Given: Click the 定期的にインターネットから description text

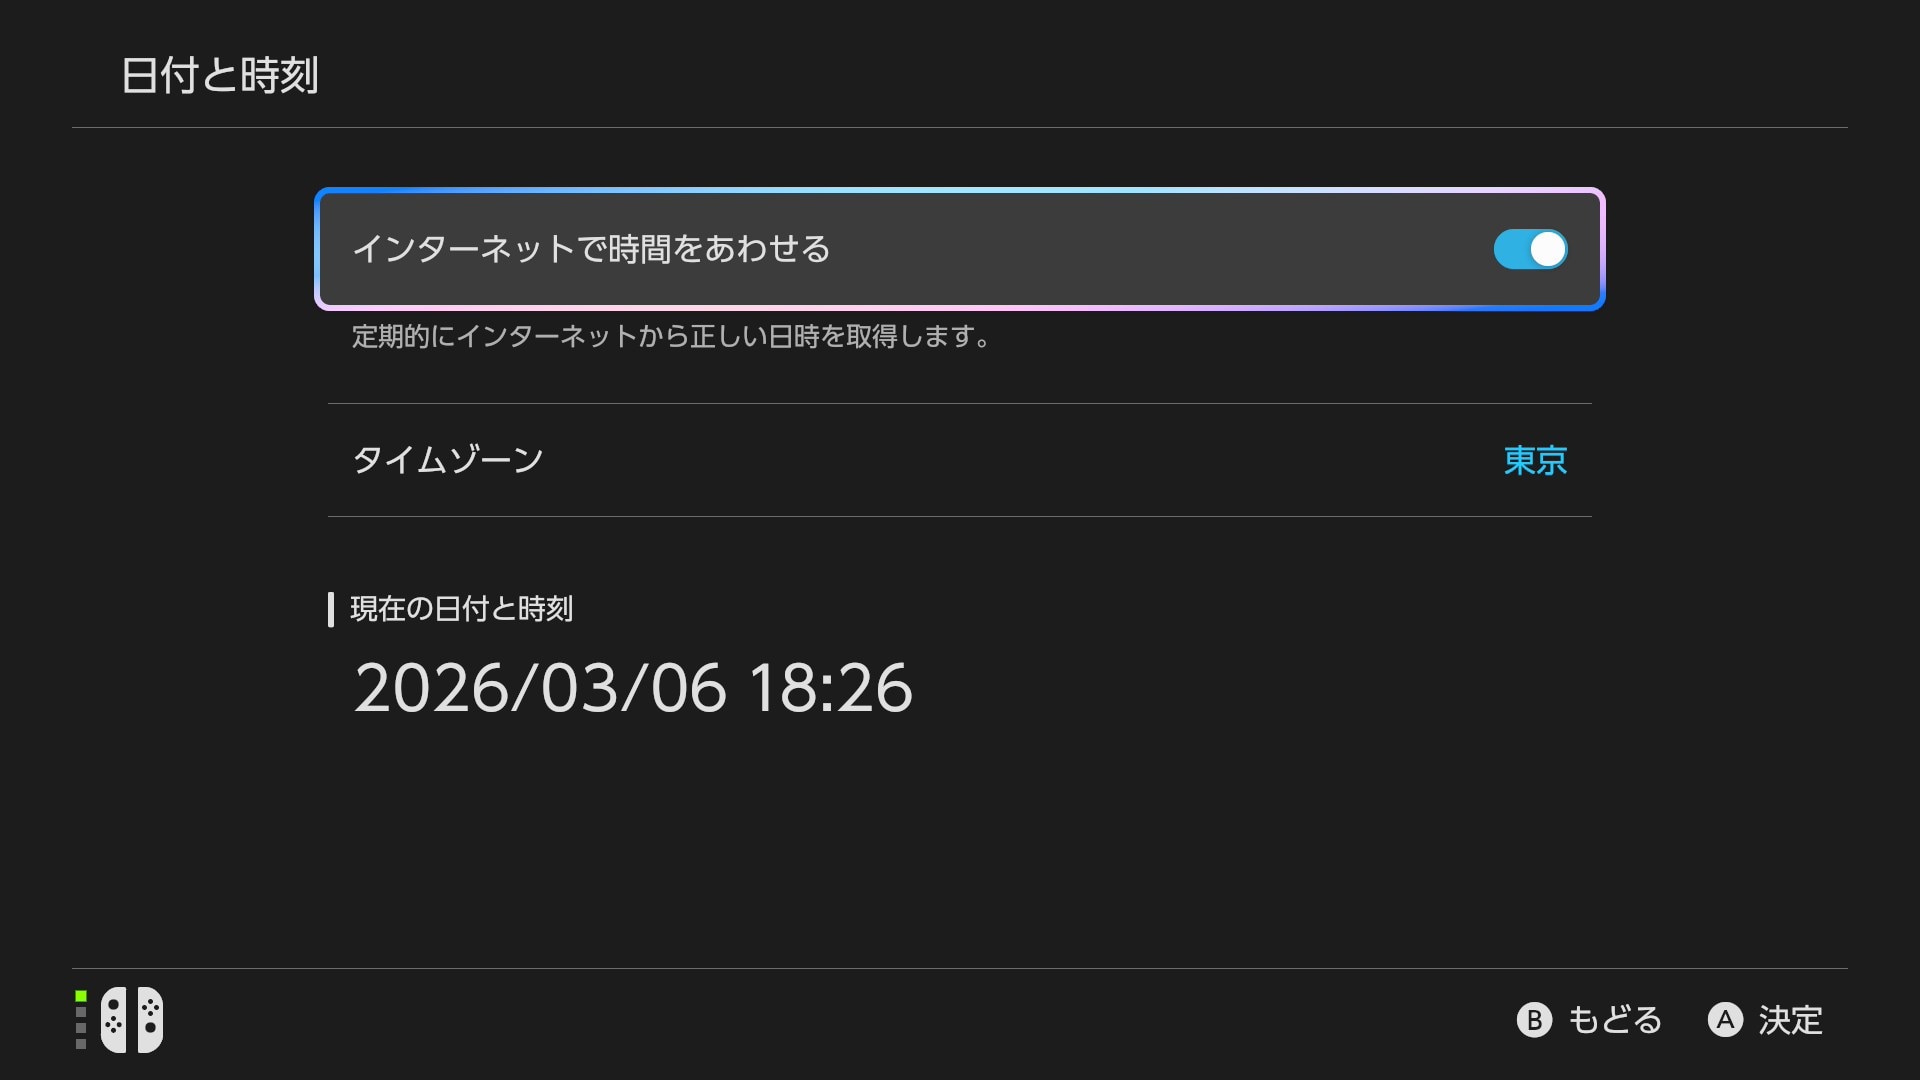Looking at the screenshot, I should coord(670,337).
